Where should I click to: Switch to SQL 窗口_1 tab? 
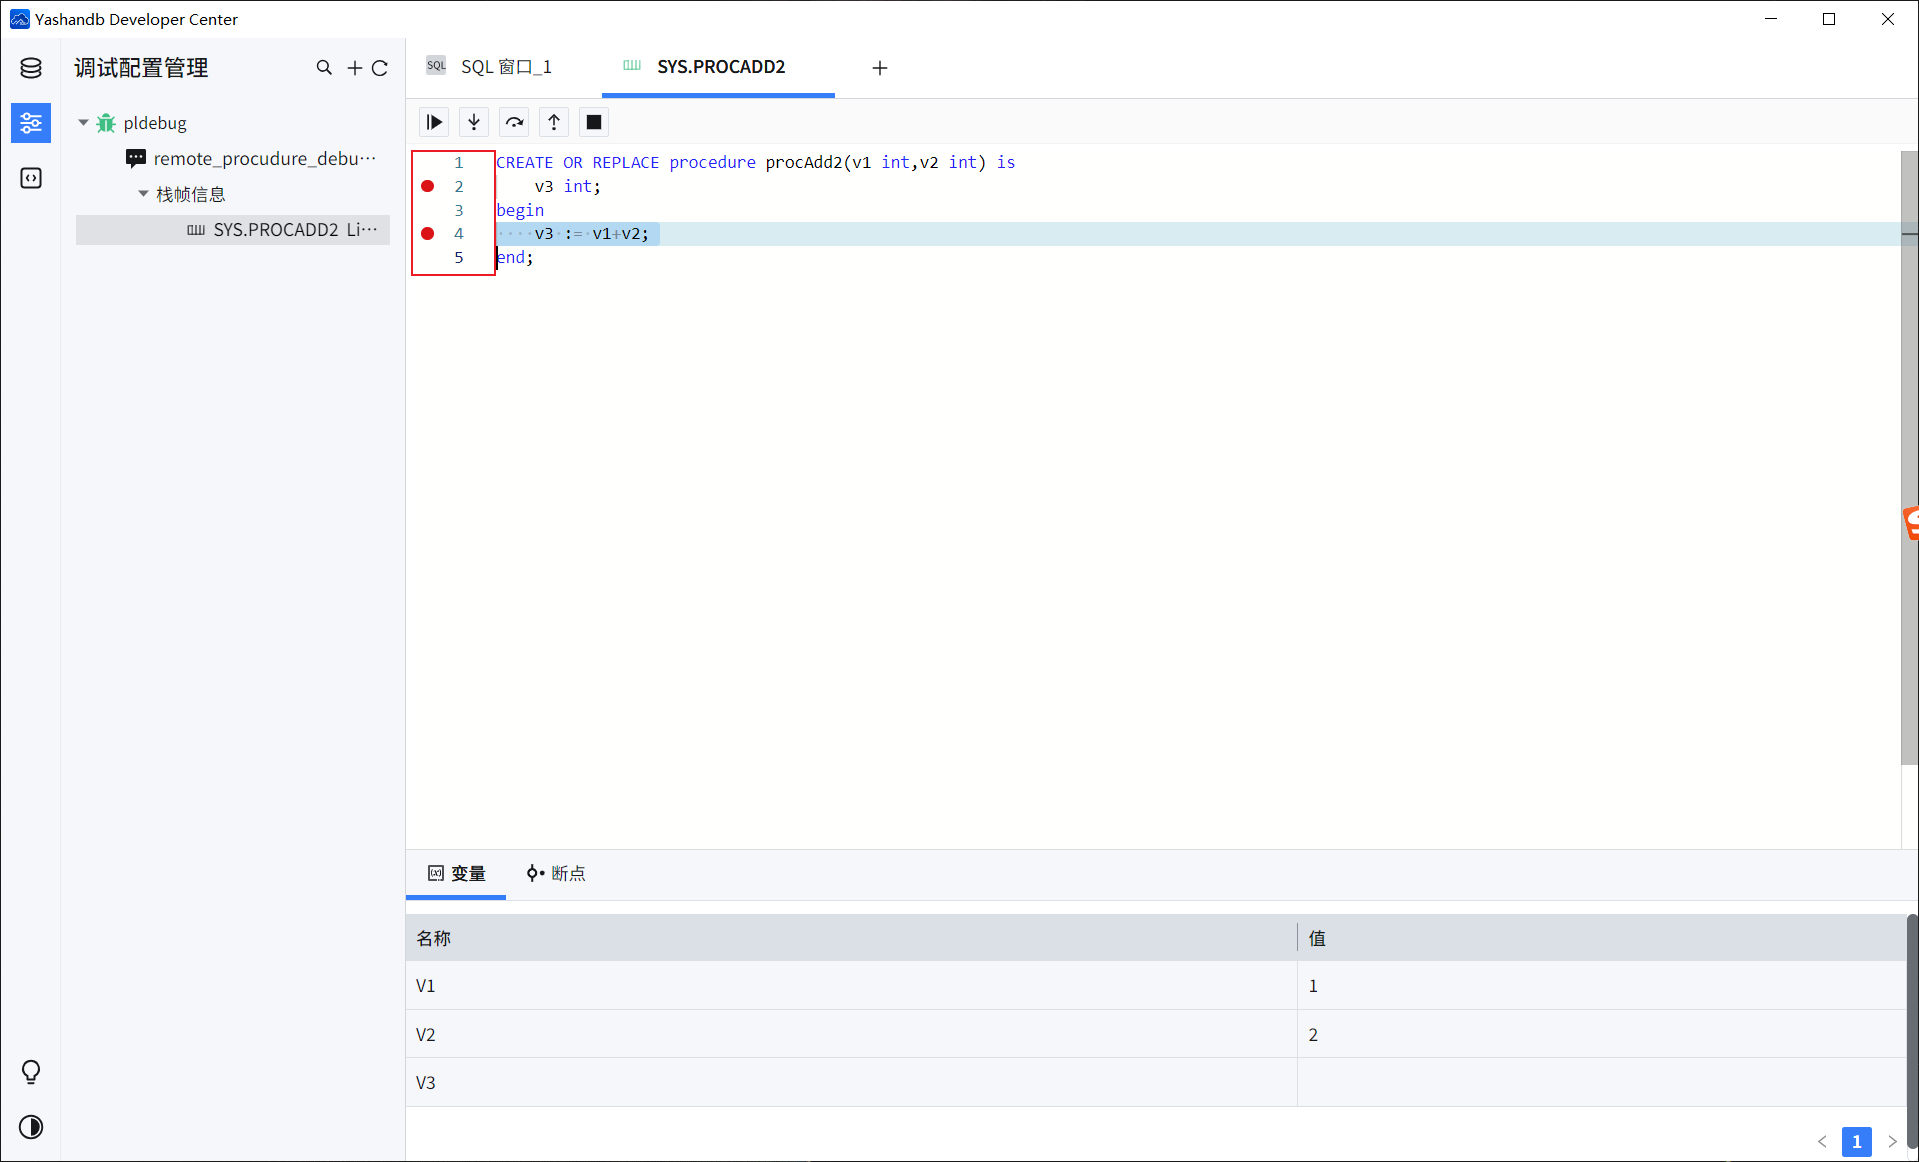490,67
